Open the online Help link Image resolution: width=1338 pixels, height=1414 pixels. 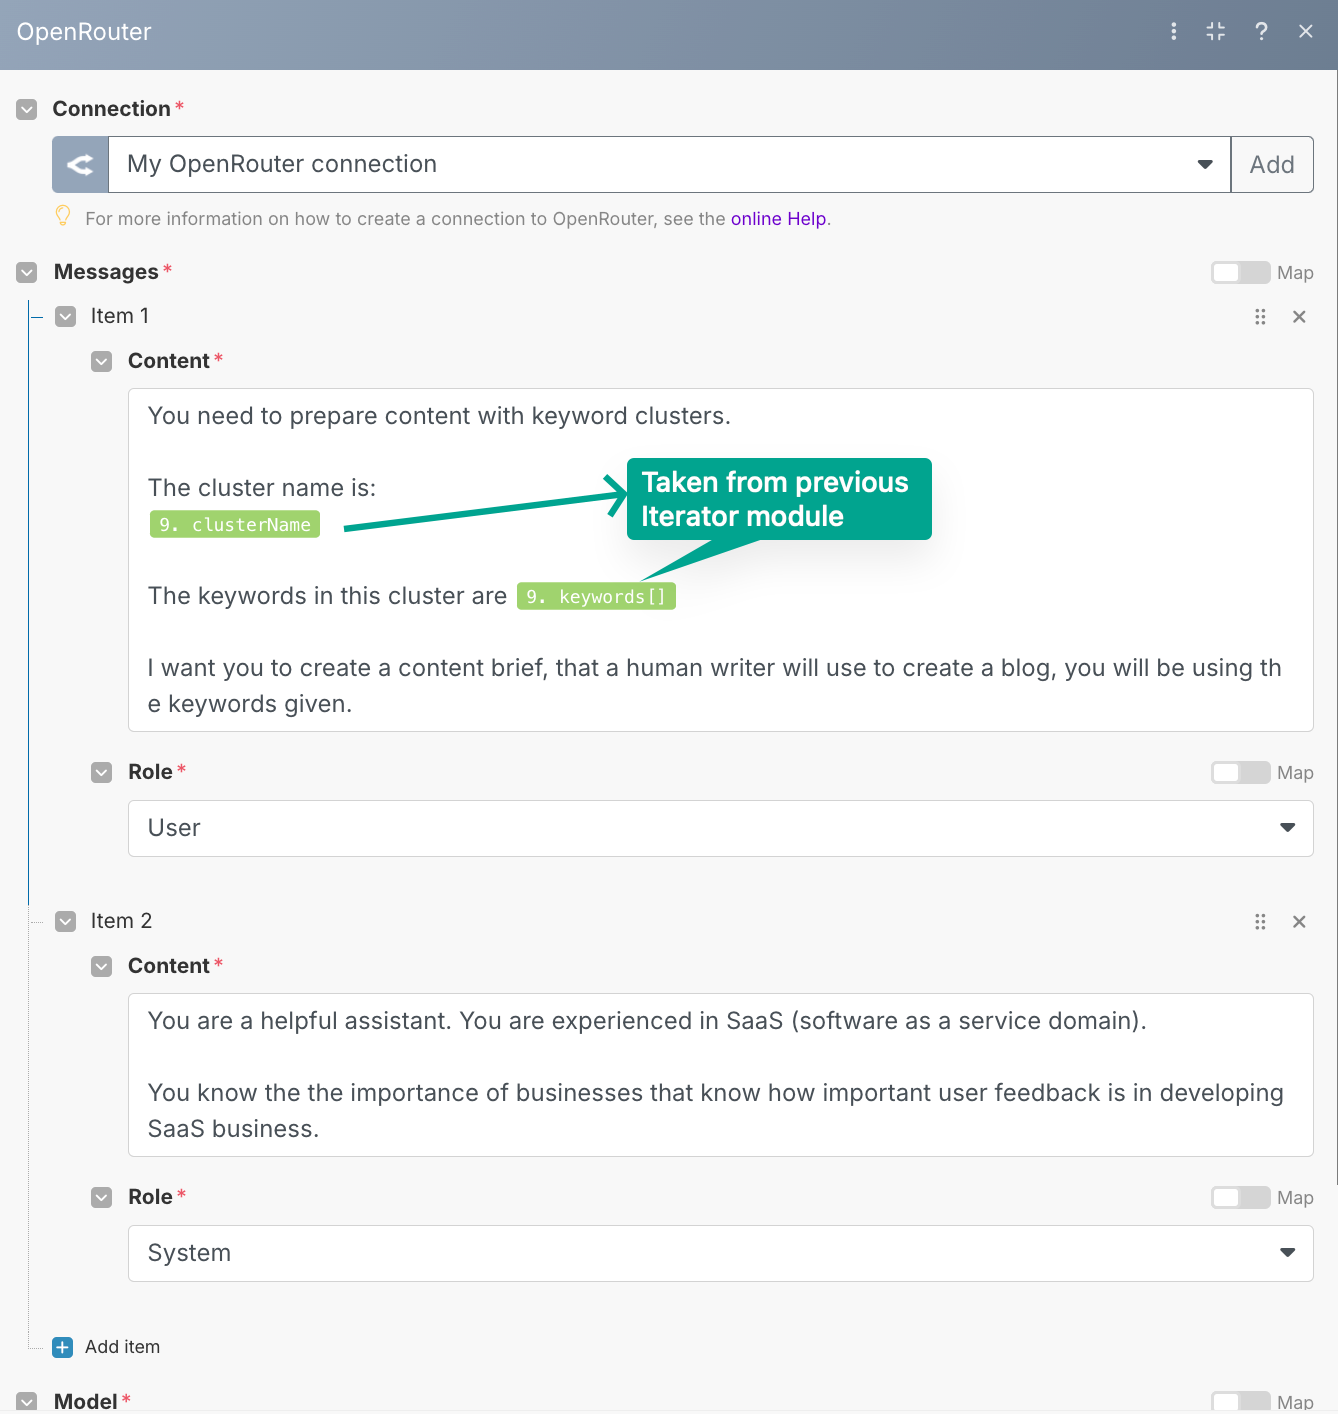778,219
